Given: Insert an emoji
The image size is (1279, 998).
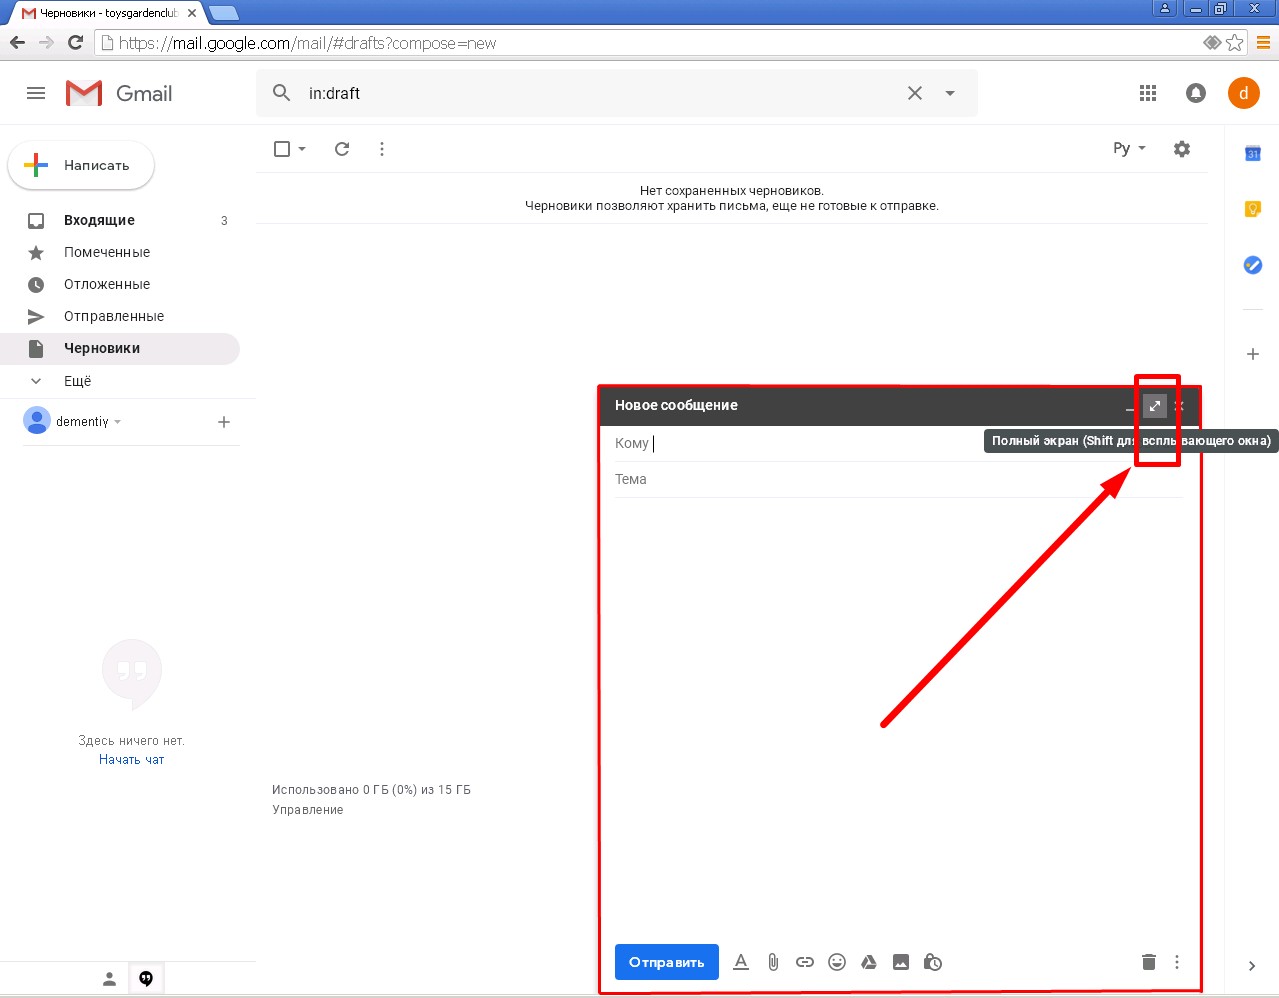Looking at the screenshot, I should coord(837,962).
